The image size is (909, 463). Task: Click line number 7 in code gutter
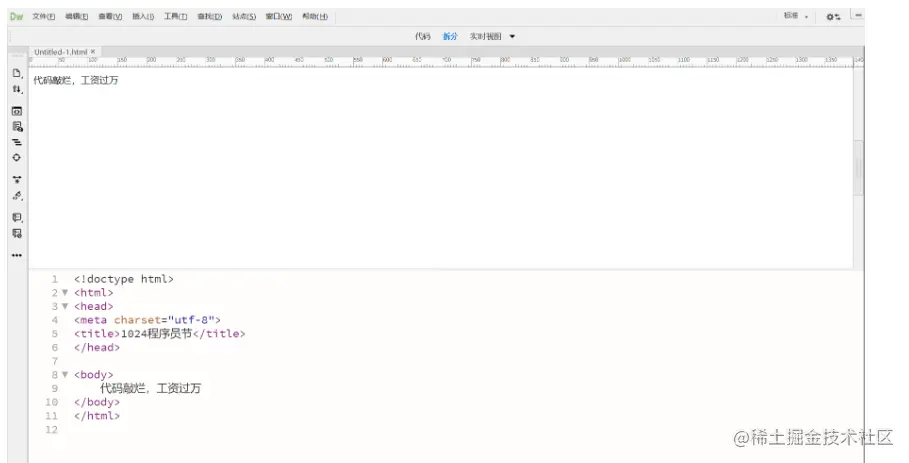coord(55,361)
